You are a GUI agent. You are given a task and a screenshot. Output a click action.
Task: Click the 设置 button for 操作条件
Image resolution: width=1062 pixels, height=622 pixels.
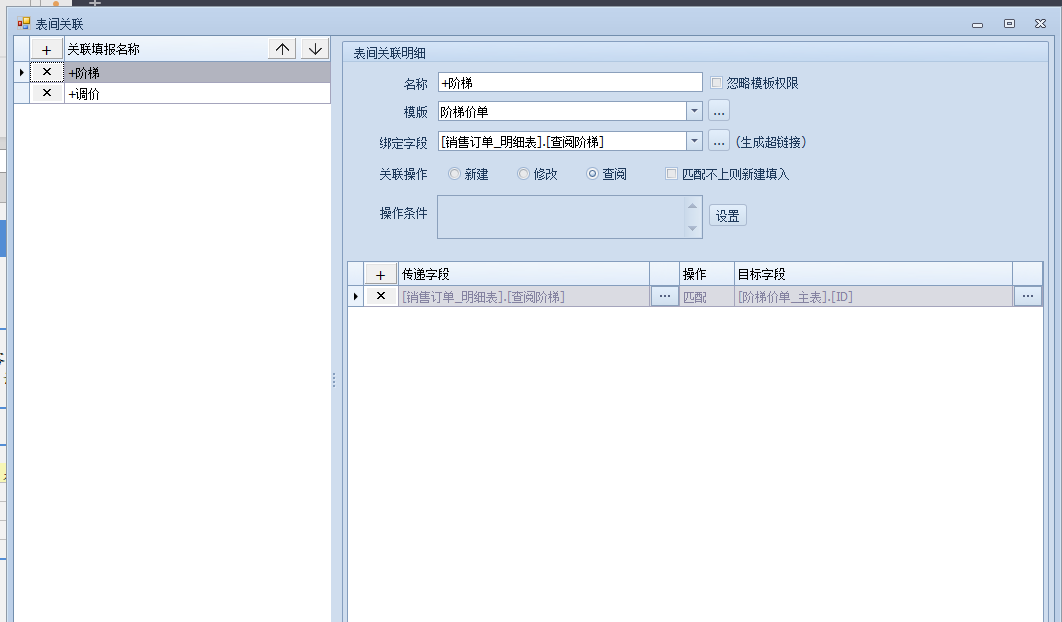(727, 216)
